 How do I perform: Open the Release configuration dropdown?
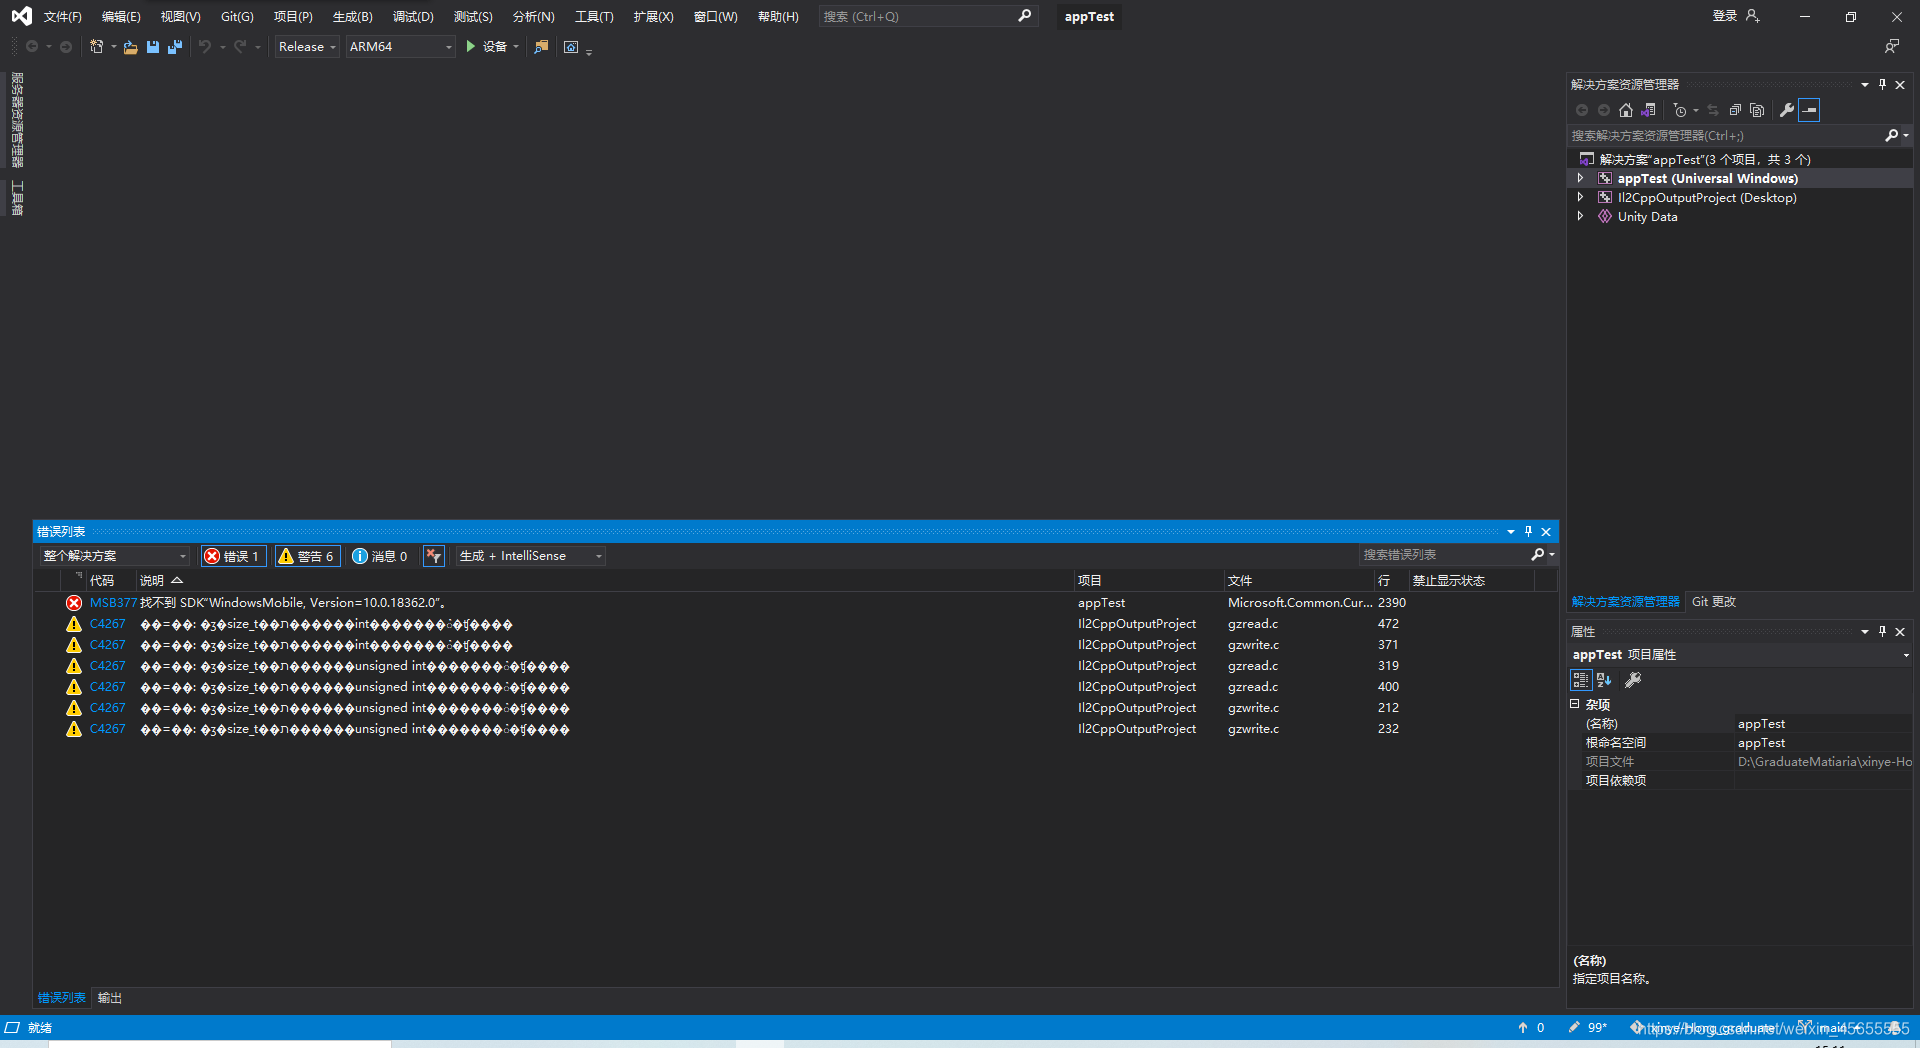(307, 47)
